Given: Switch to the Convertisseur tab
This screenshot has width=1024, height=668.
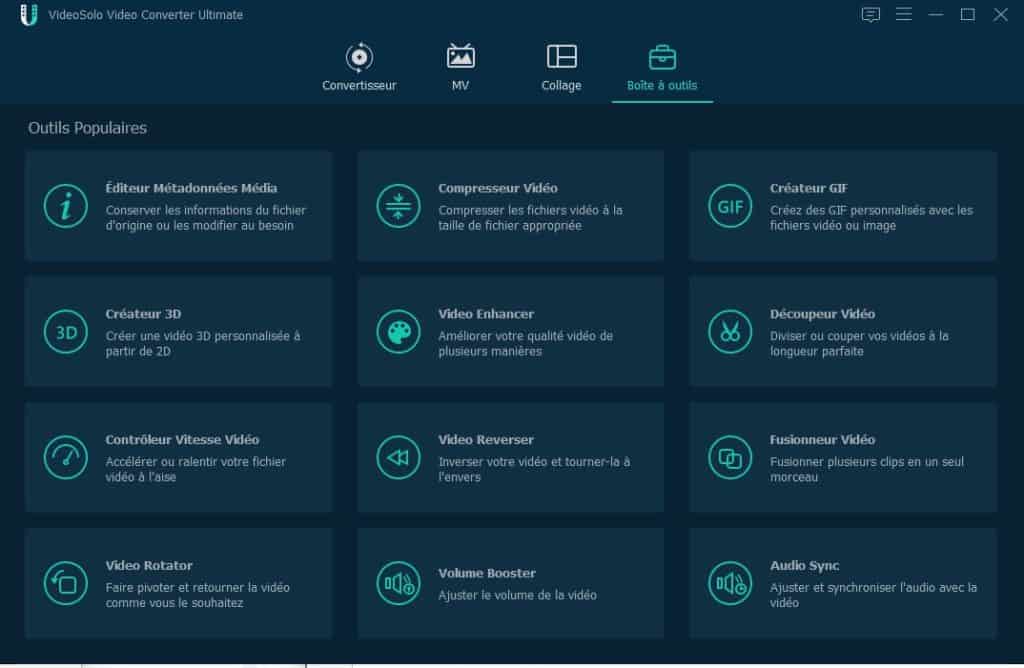Looking at the screenshot, I should 357,67.
